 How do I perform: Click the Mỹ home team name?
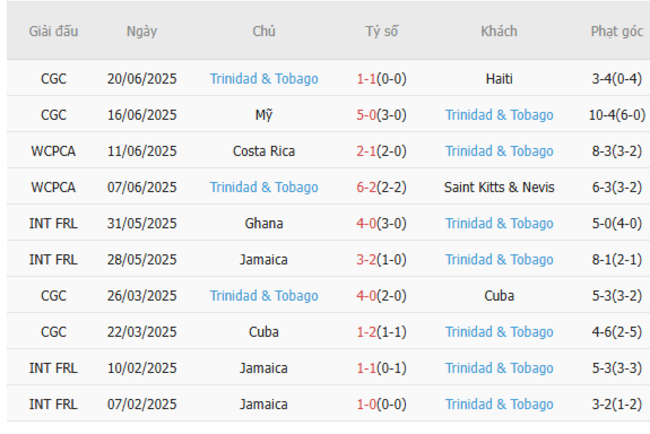264,115
